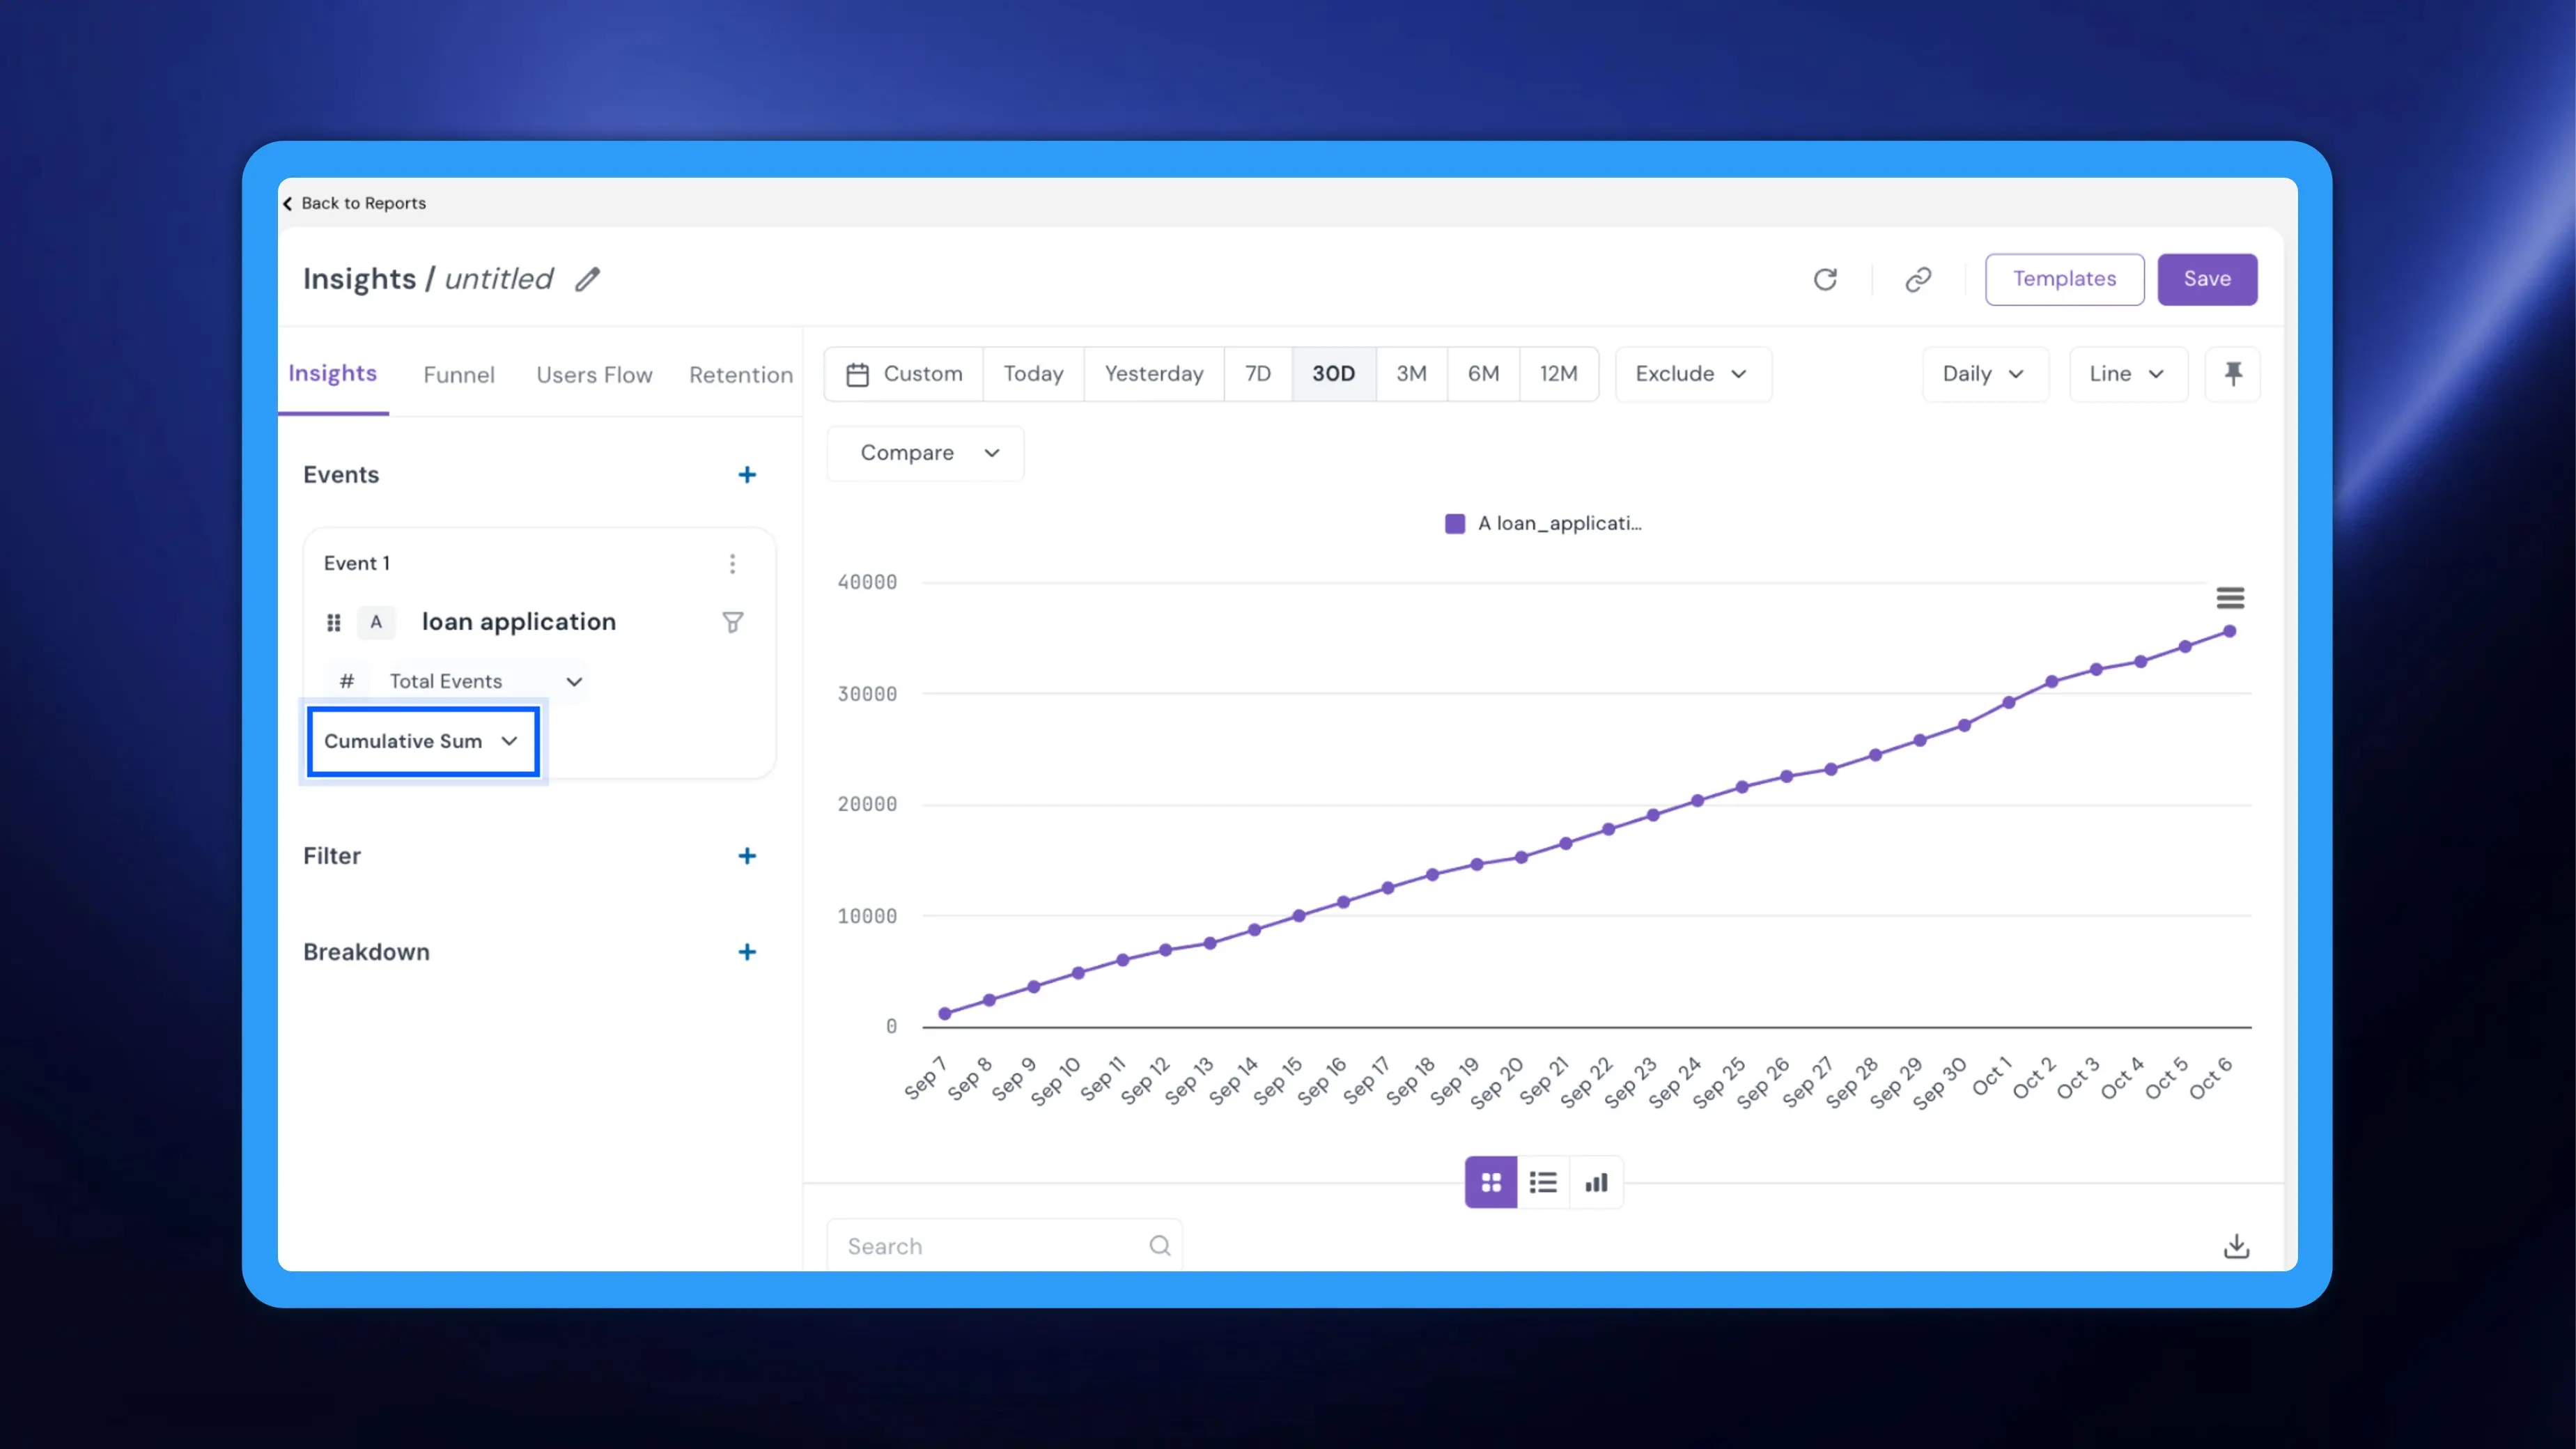Copy the report link using the chain icon
This screenshot has width=2576, height=1449.
(1918, 279)
